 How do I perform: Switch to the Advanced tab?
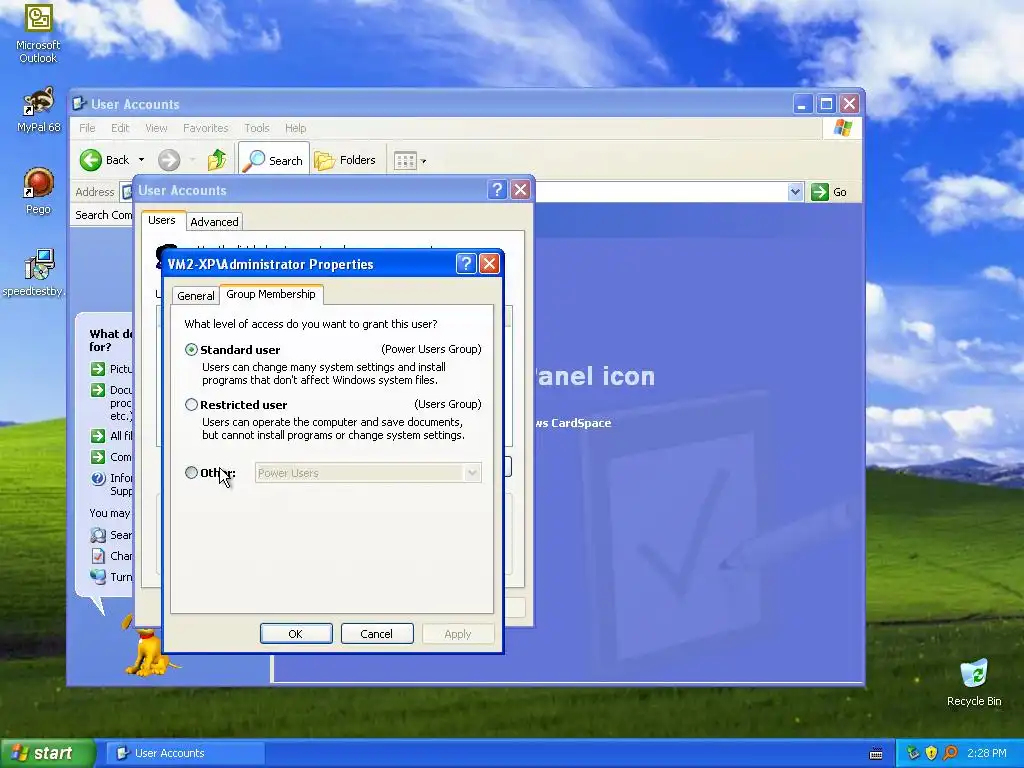click(x=214, y=221)
